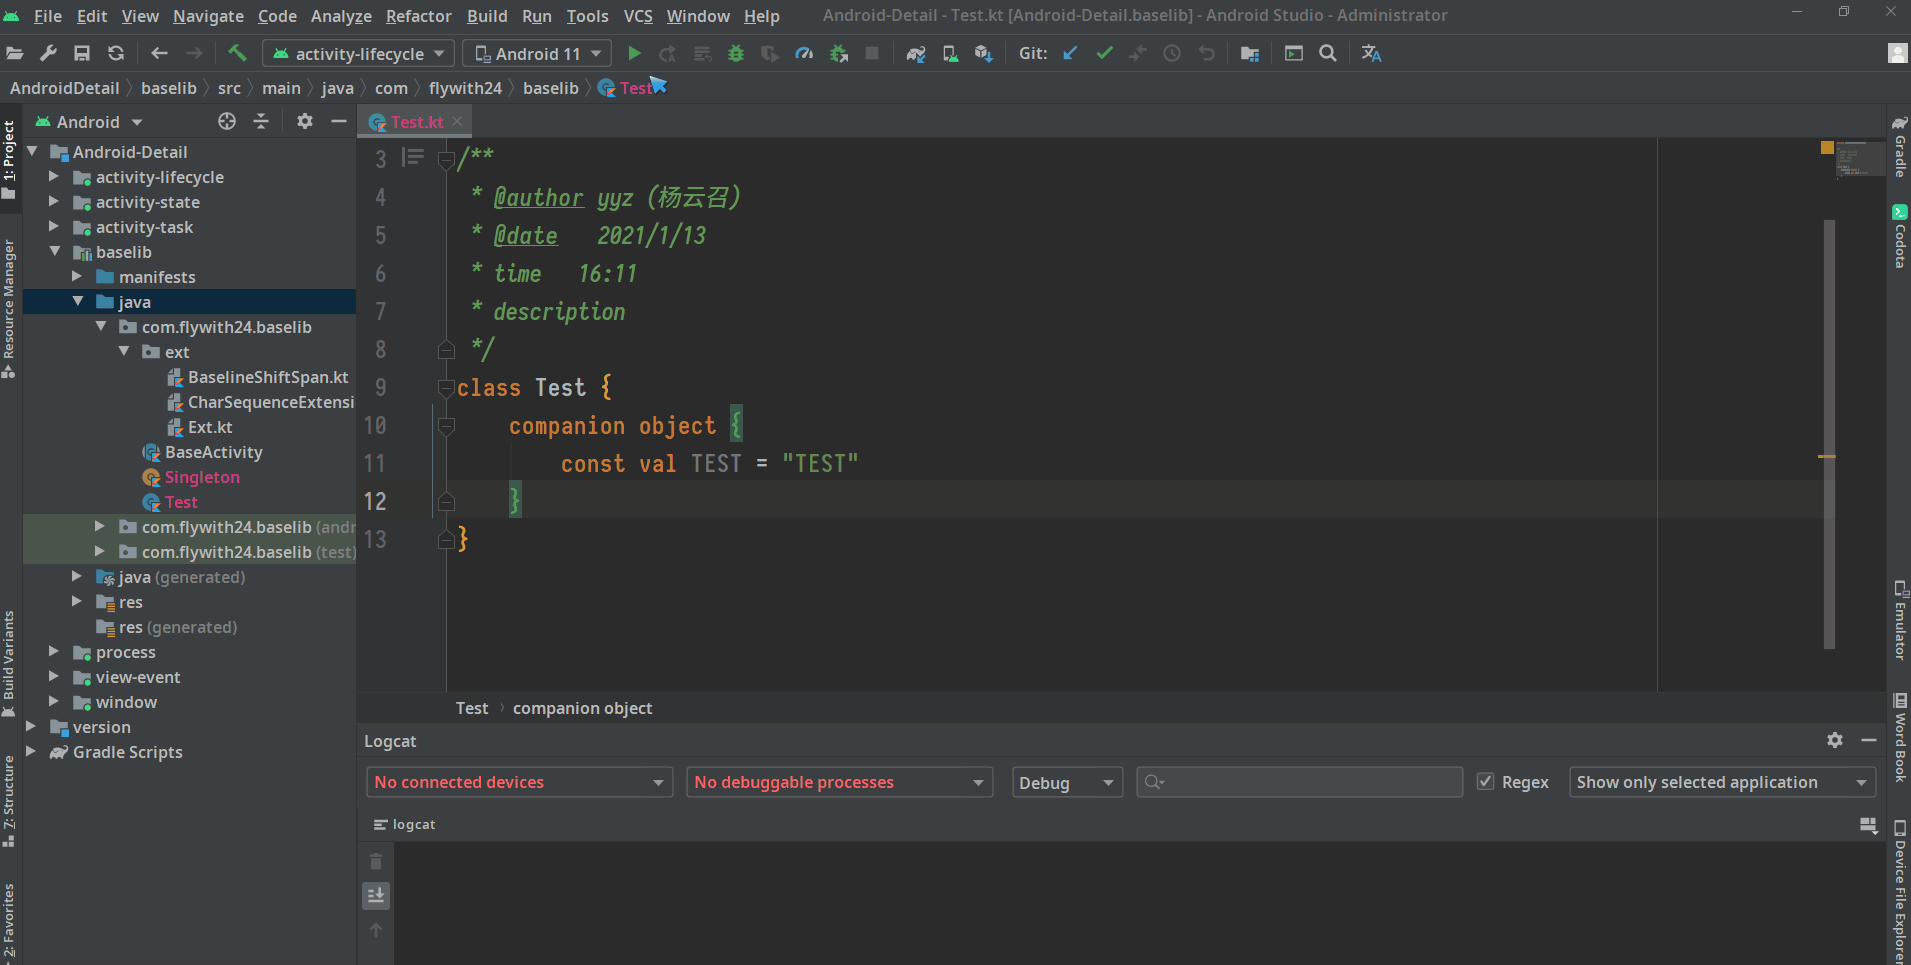Clear logcat with the trash icon
Image resolution: width=1911 pixels, height=965 pixels.
click(376, 861)
